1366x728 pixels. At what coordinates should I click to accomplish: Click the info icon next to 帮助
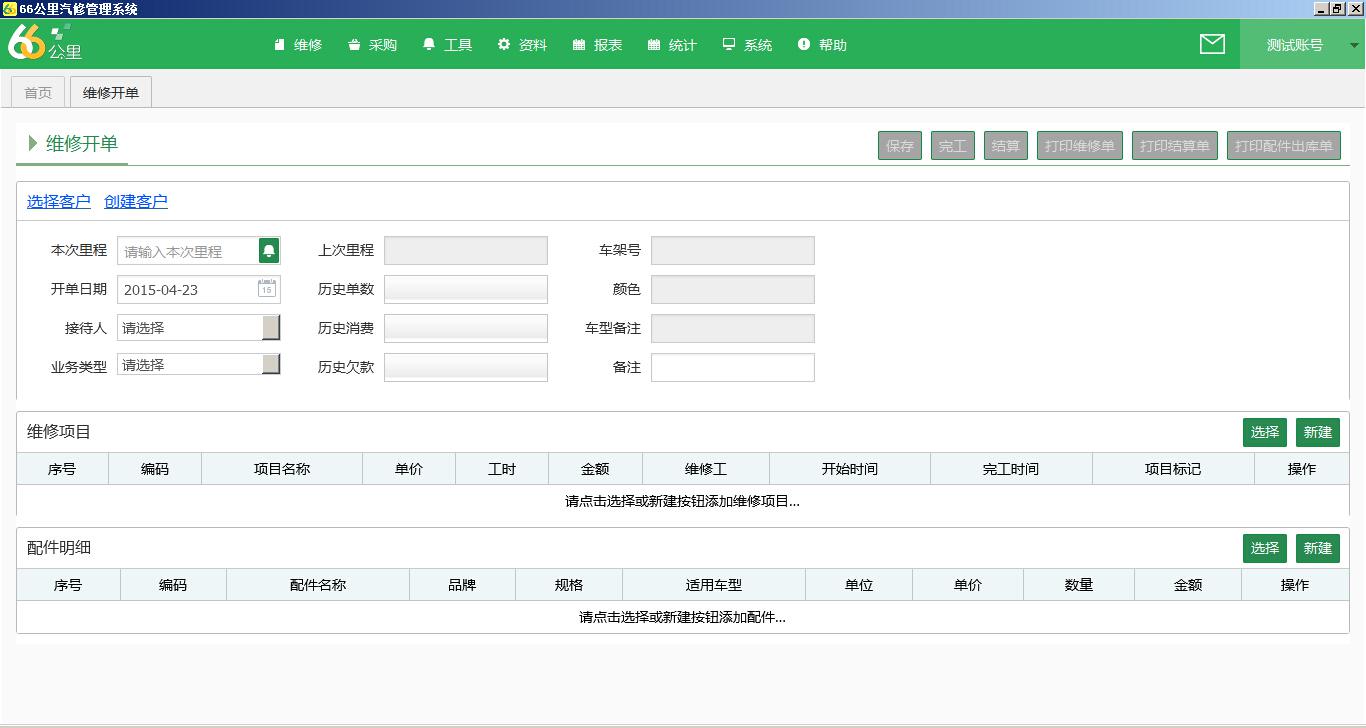pos(801,43)
